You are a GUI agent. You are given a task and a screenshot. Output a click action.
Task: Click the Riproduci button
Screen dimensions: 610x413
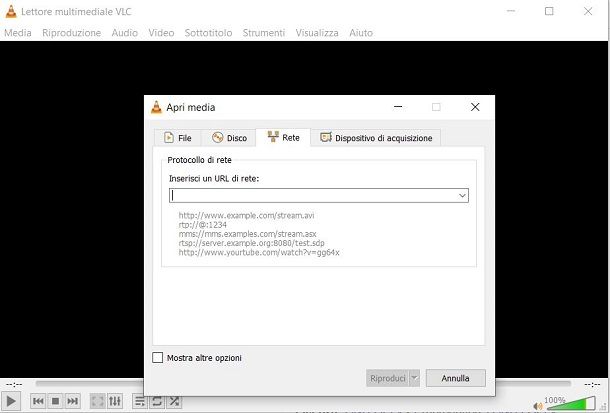(387, 378)
